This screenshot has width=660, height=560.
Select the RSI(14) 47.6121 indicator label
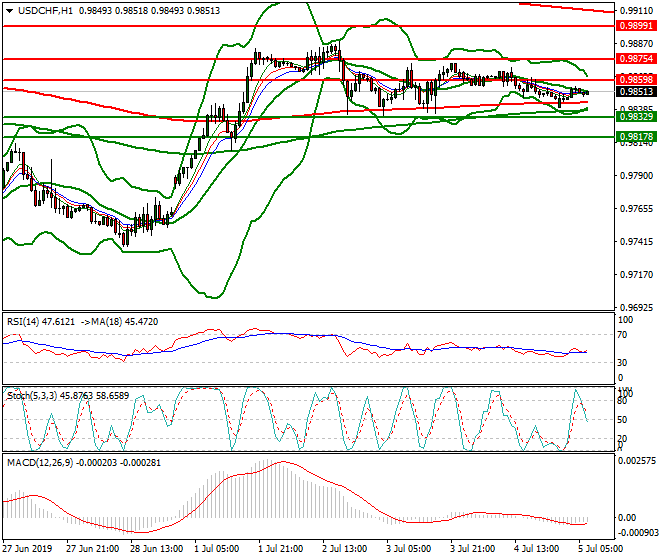click(41, 322)
